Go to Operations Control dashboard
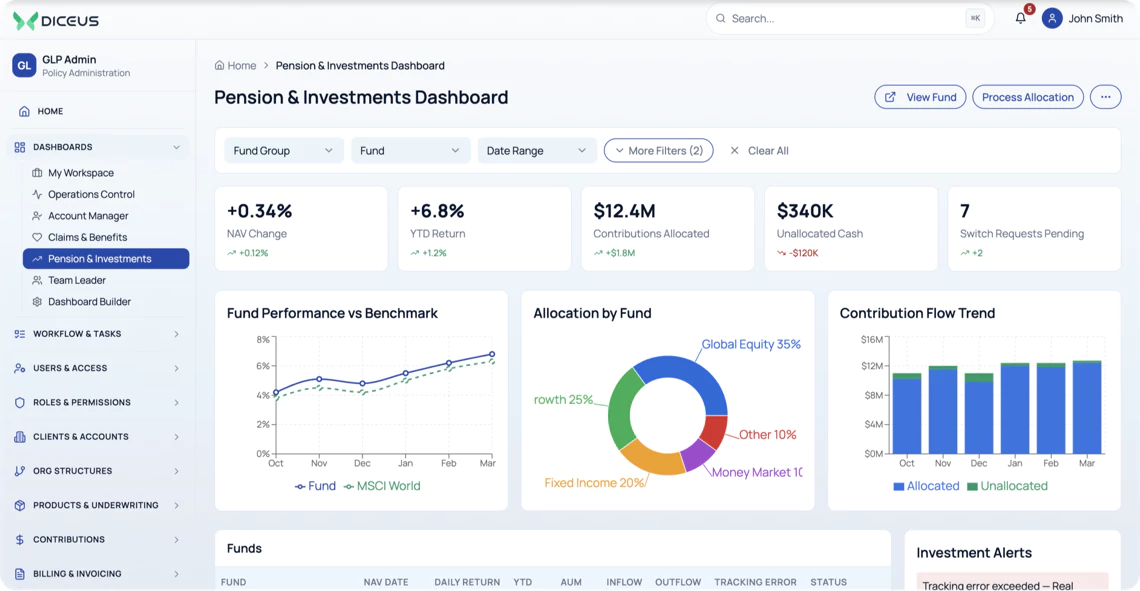This screenshot has height=591, width=1140. (91, 194)
